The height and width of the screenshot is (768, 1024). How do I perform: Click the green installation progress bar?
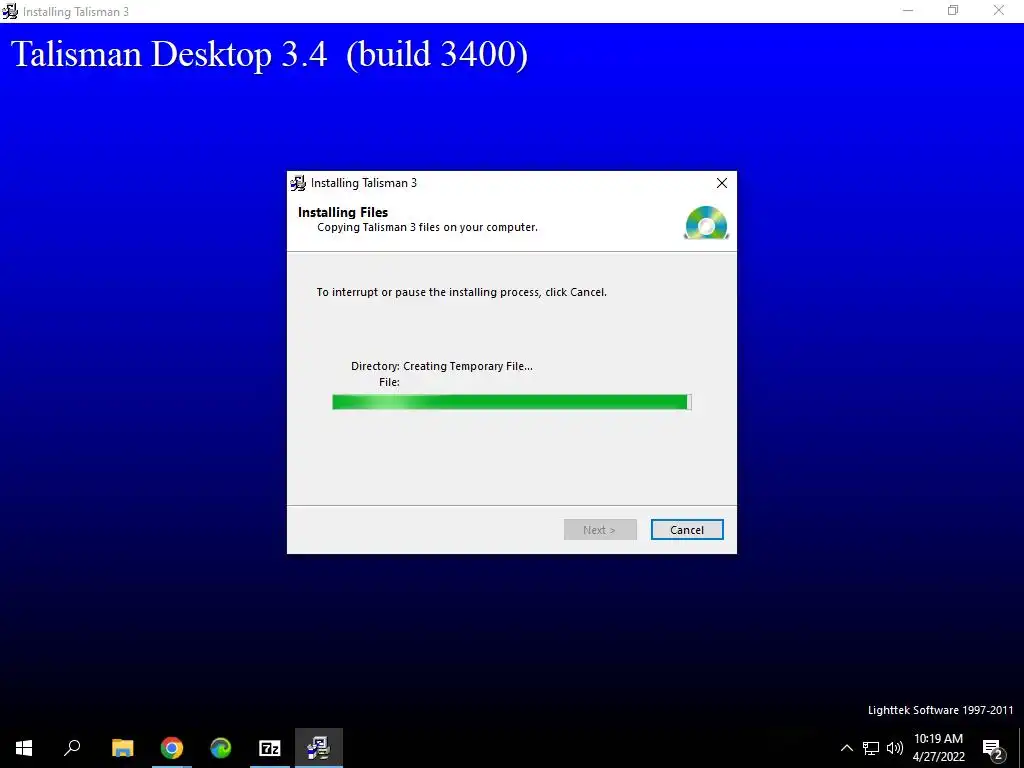coord(511,402)
